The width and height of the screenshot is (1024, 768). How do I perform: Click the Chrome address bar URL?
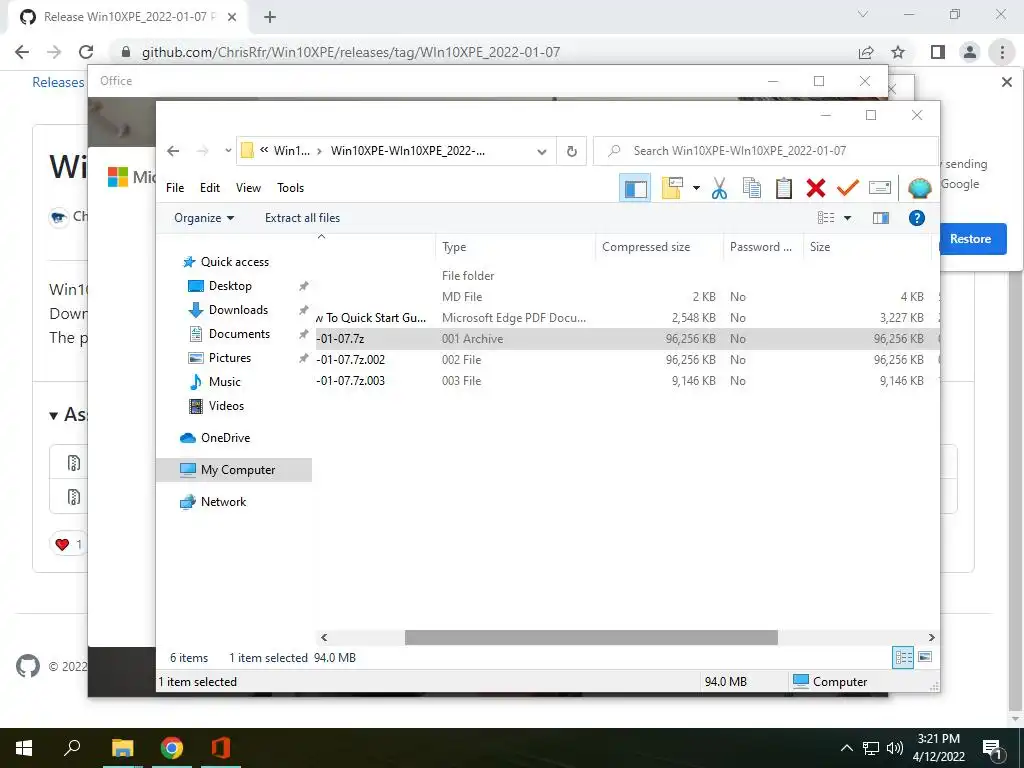point(351,52)
